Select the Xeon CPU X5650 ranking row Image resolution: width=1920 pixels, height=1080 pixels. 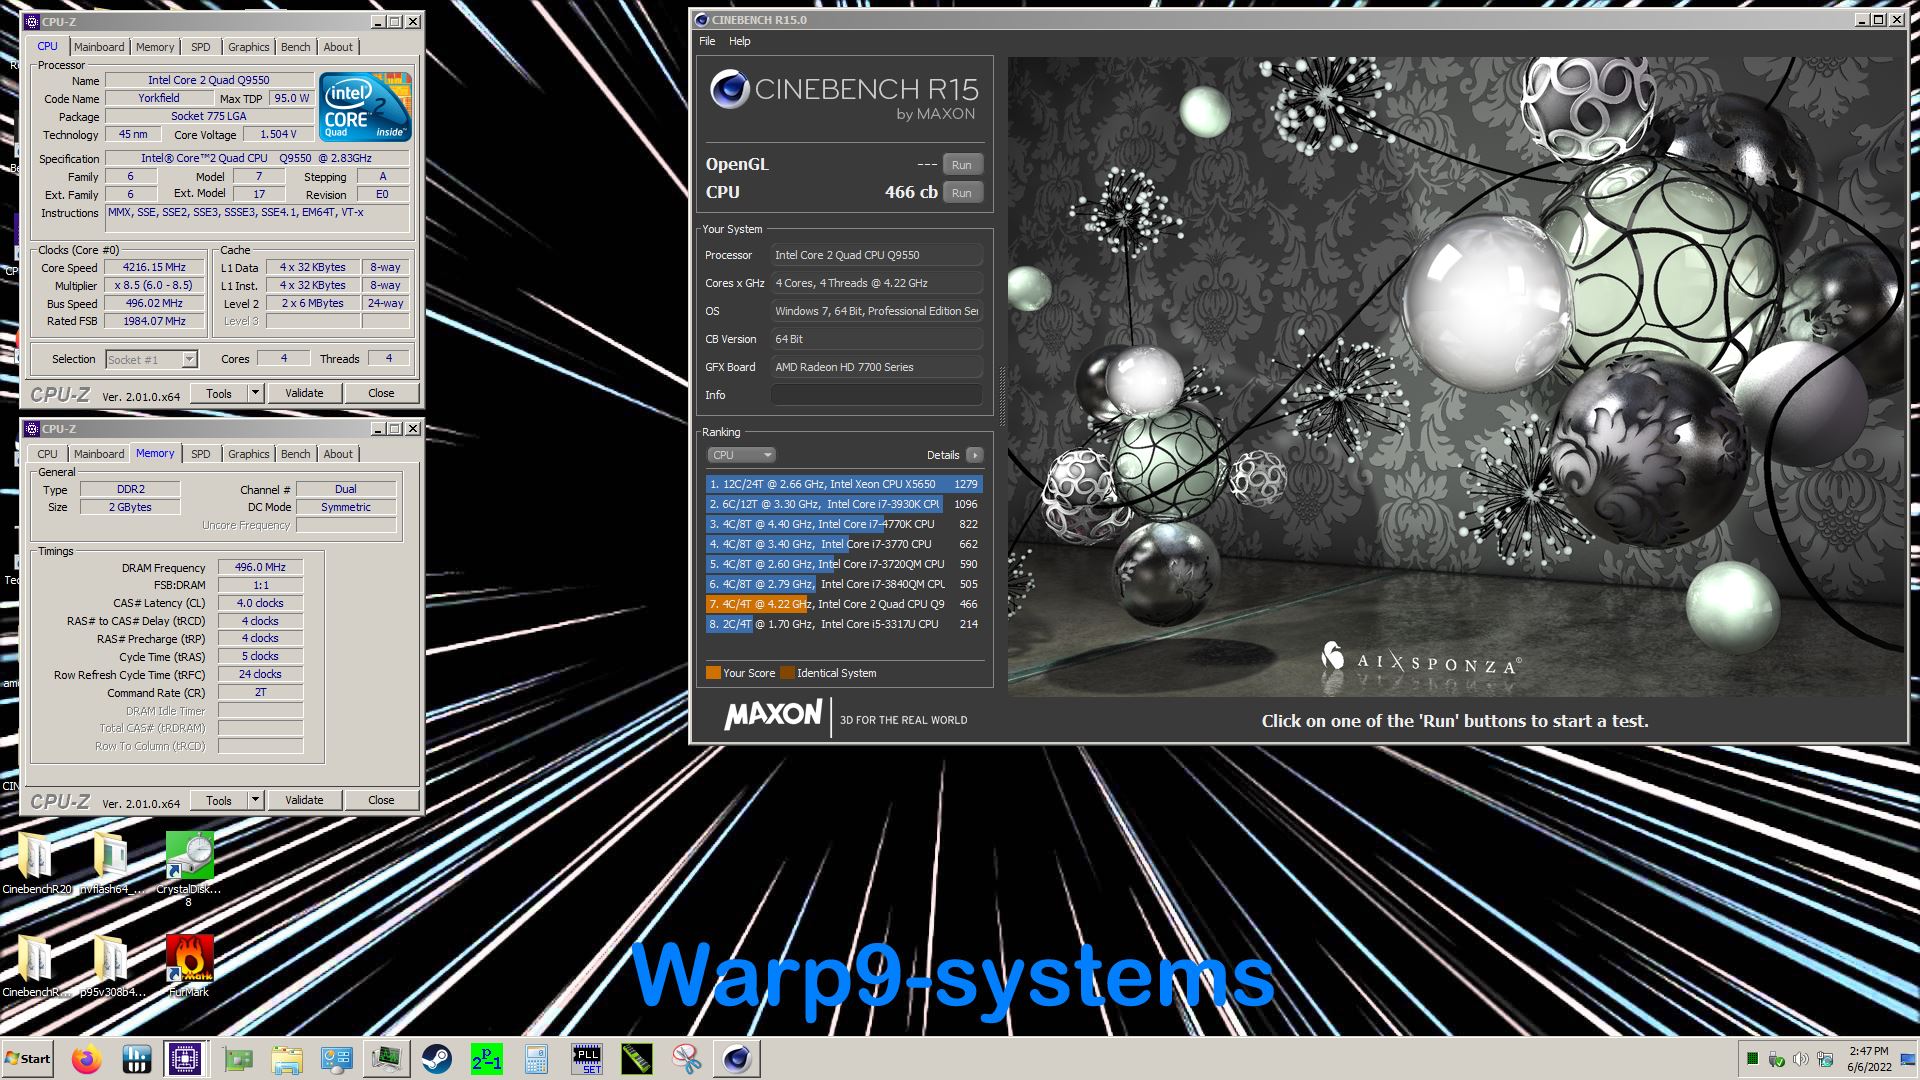844,484
